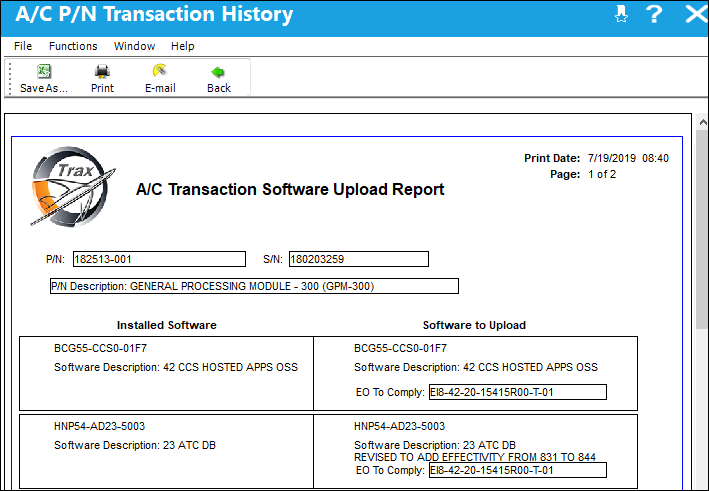
Task: Click the vertical scrollbar thumb
Action: point(703,230)
